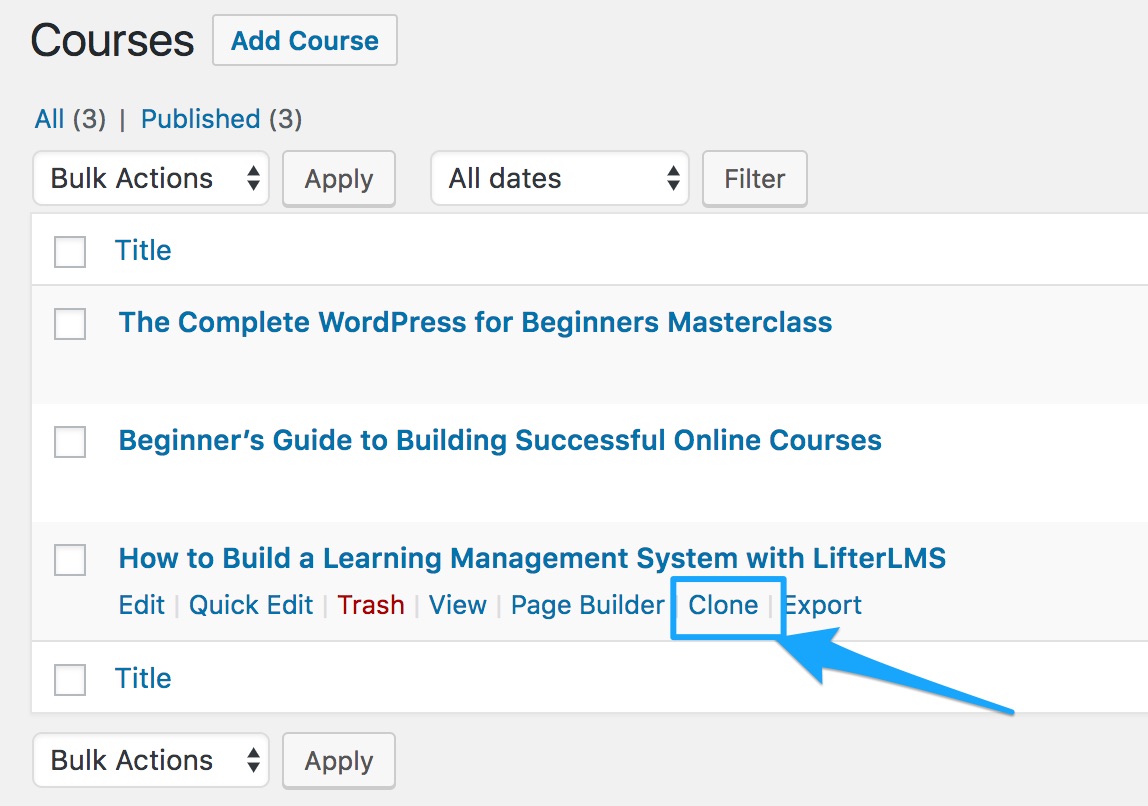This screenshot has height=806, width=1148.
Task: Select the Published (3) filter link
Action: [200, 118]
